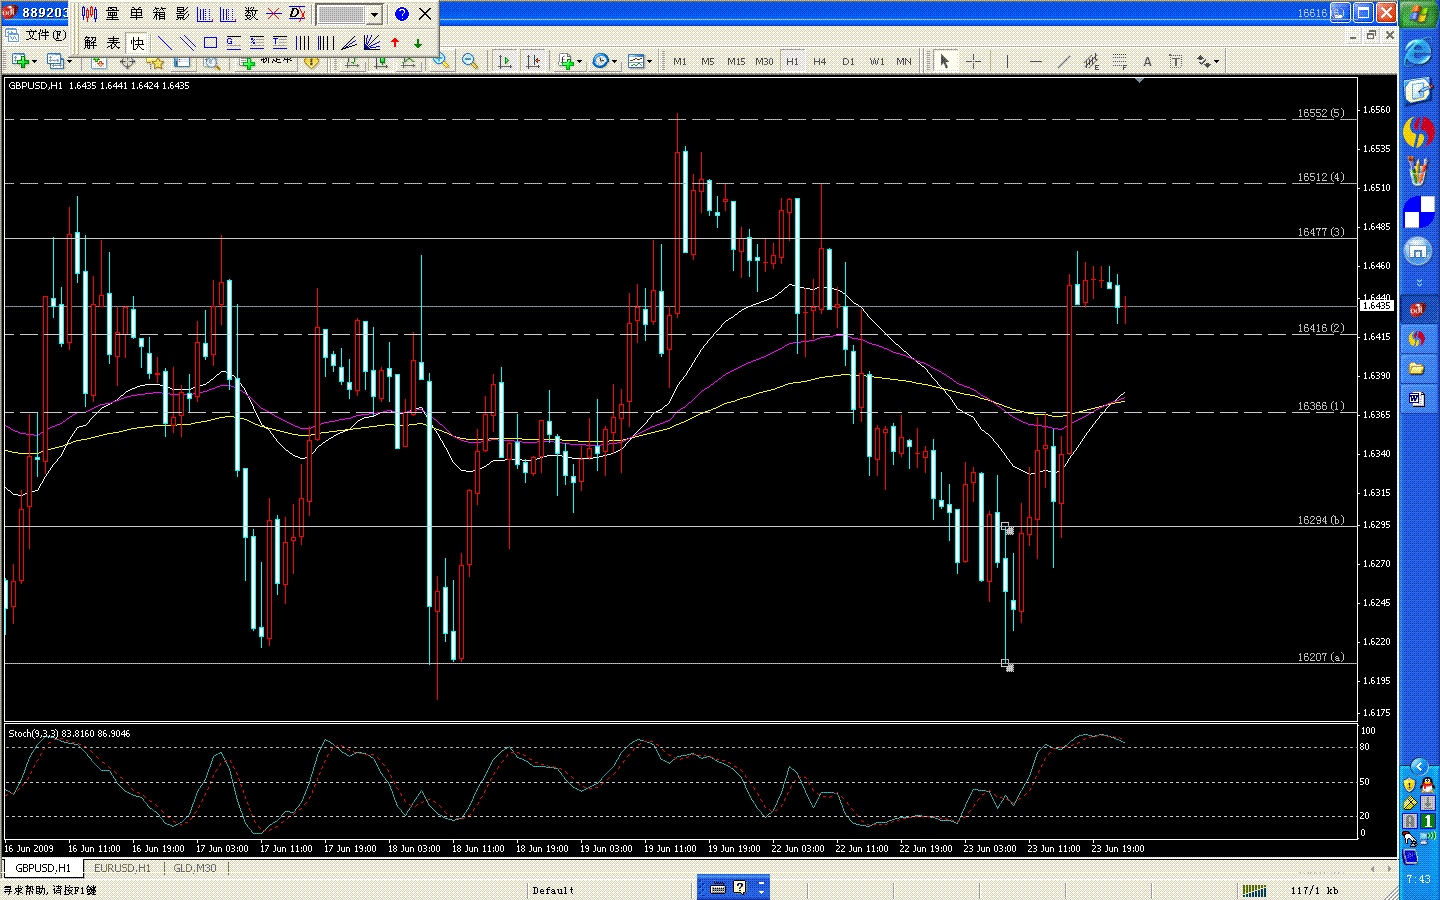The height and width of the screenshot is (900, 1440).
Task: Select GBPUSD,H1 chart tab
Action: click(43, 868)
